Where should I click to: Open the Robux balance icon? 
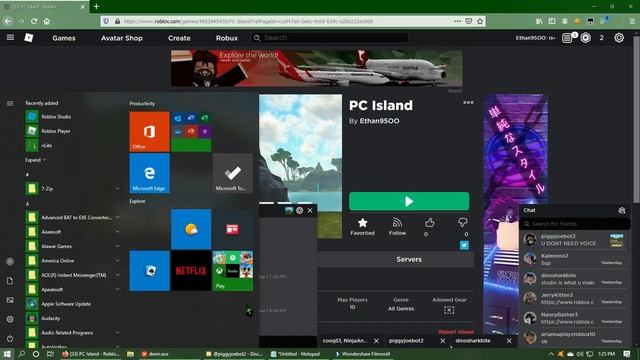(585, 38)
